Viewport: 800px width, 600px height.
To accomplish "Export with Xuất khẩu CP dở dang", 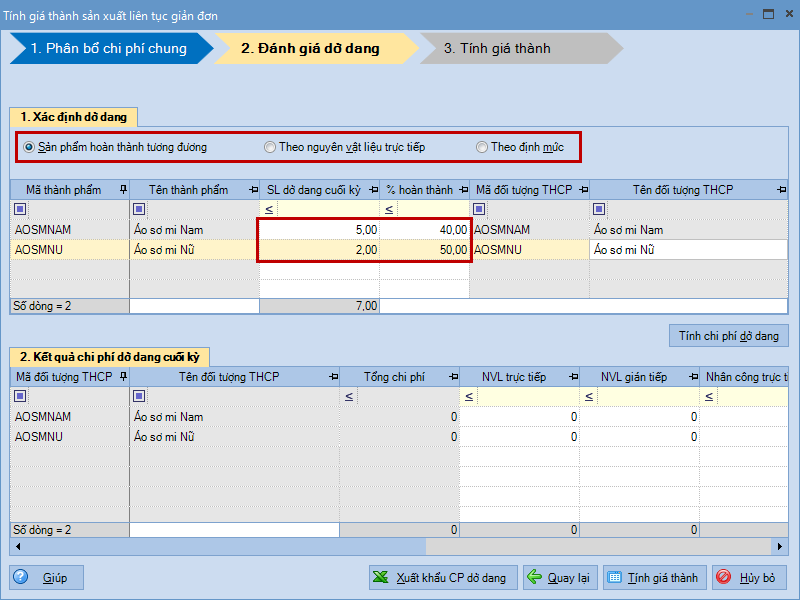I will tap(443, 578).
